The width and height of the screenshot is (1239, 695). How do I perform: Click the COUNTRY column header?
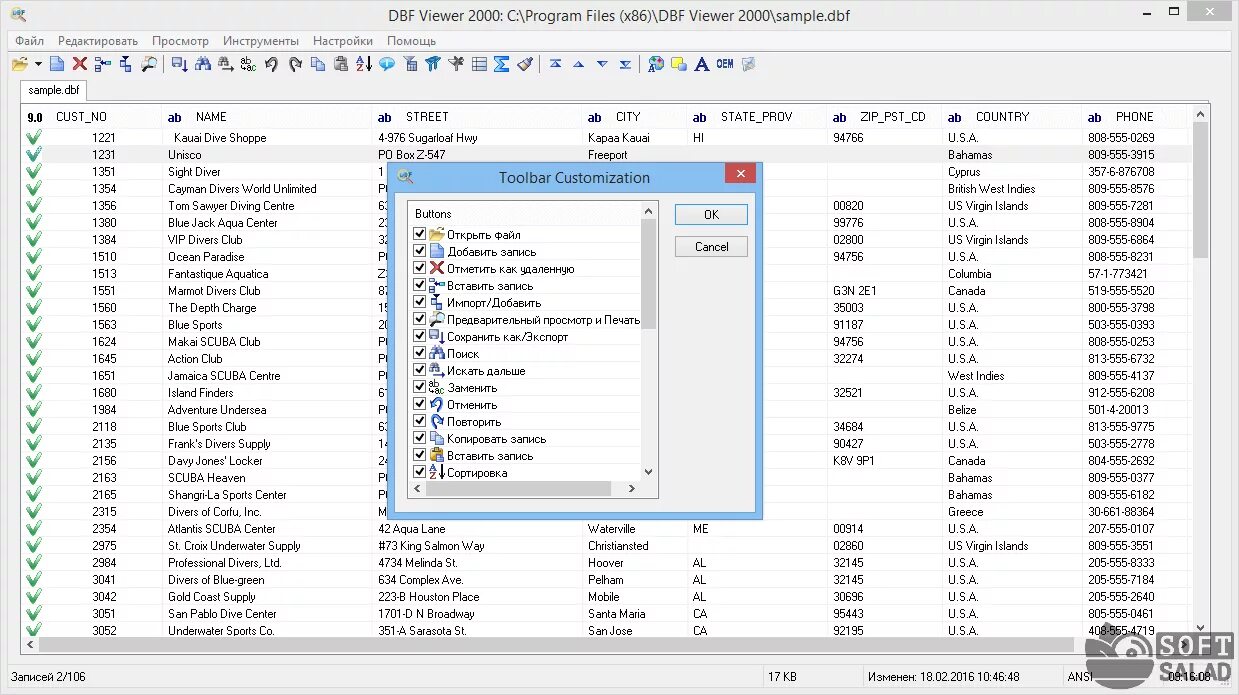coord(1012,117)
